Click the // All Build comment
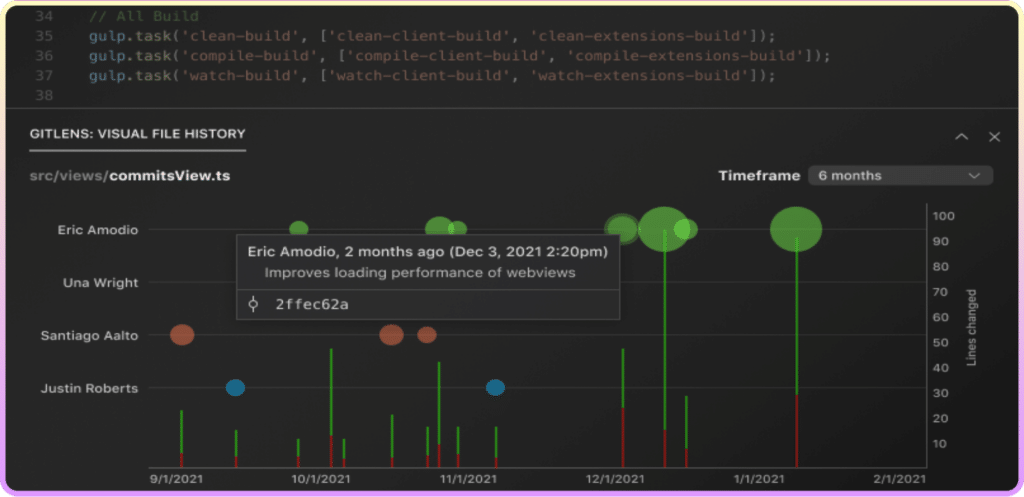The width and height of the screenshot is (1024, 497). (x=144, y=16)
